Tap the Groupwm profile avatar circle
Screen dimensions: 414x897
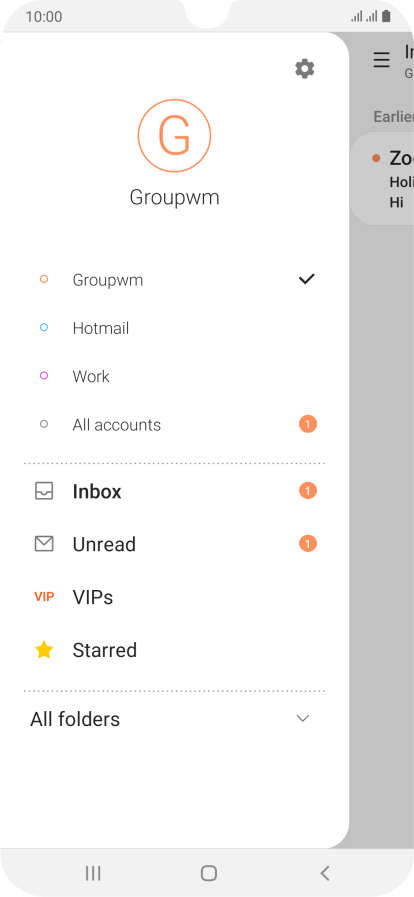tap(174, 136)
